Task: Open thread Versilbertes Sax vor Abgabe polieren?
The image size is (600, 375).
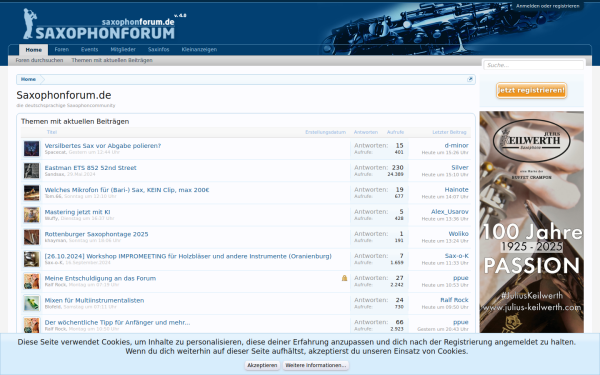Action: [x=103, y=145]
